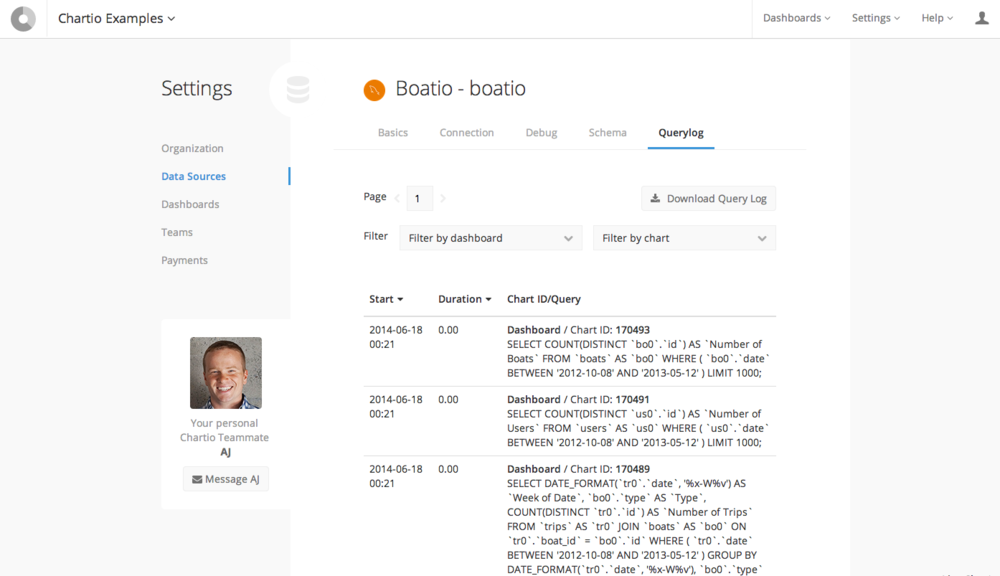This screenshot has width=1000, height=576.
Task: Open the Chartio Examples organization dropdown
Action: [x=116, y=18]
